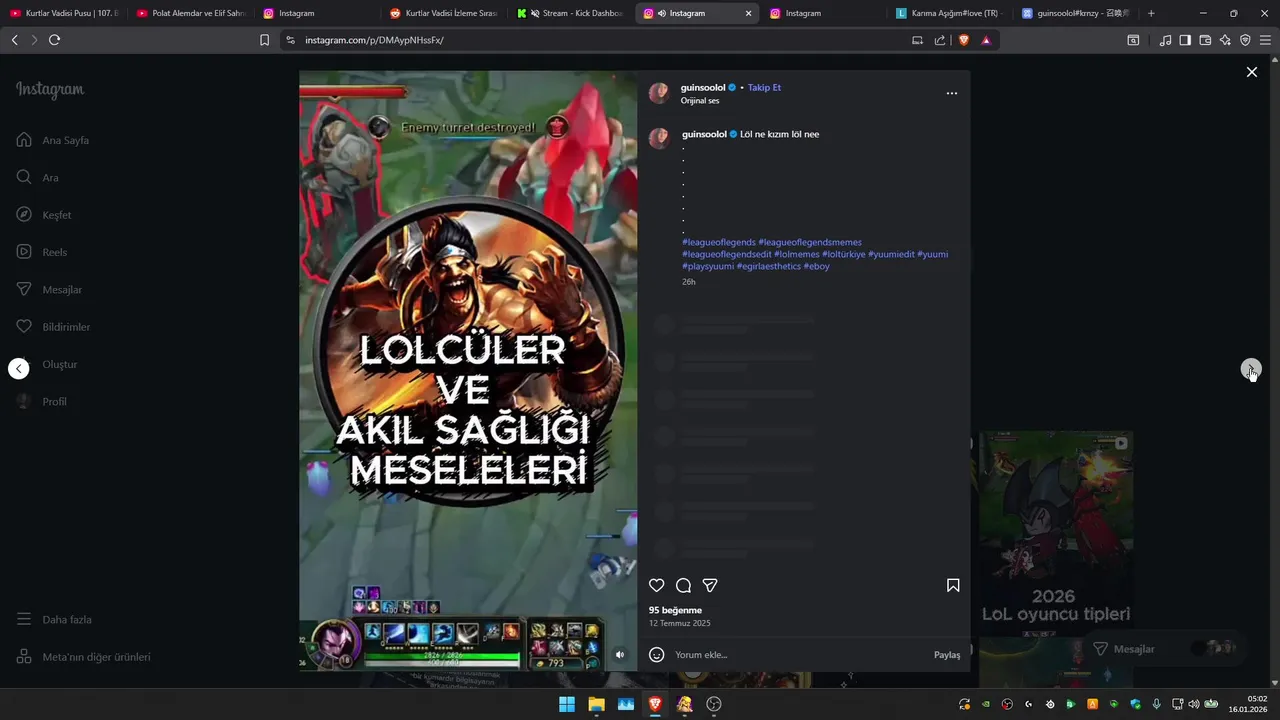Click the Yorum ekle comment field

tap(800, 655)
